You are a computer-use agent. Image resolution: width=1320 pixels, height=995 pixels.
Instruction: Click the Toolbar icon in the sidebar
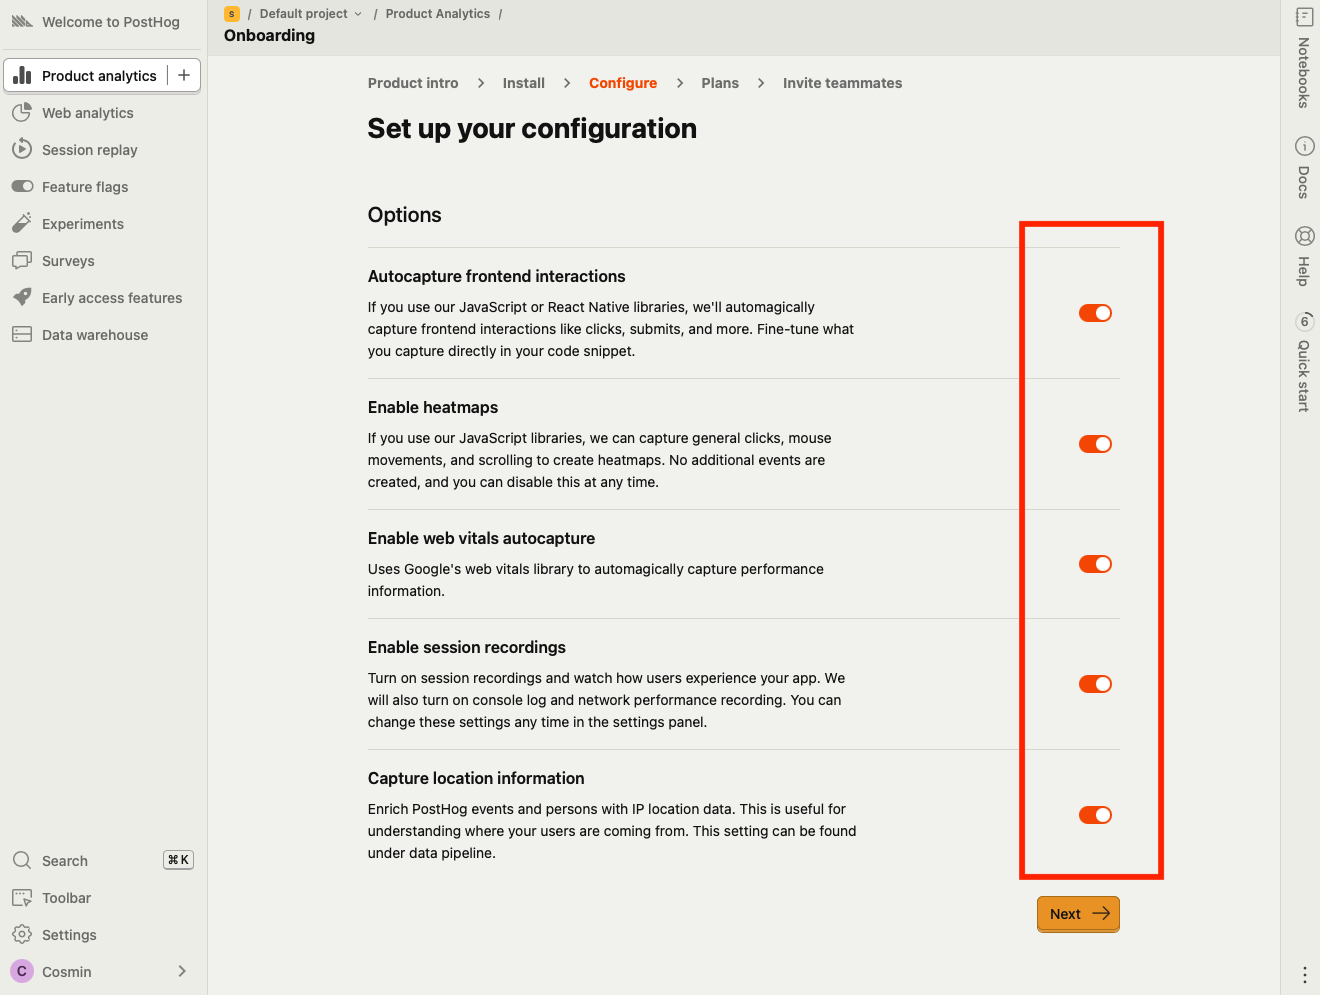[22, 897]
